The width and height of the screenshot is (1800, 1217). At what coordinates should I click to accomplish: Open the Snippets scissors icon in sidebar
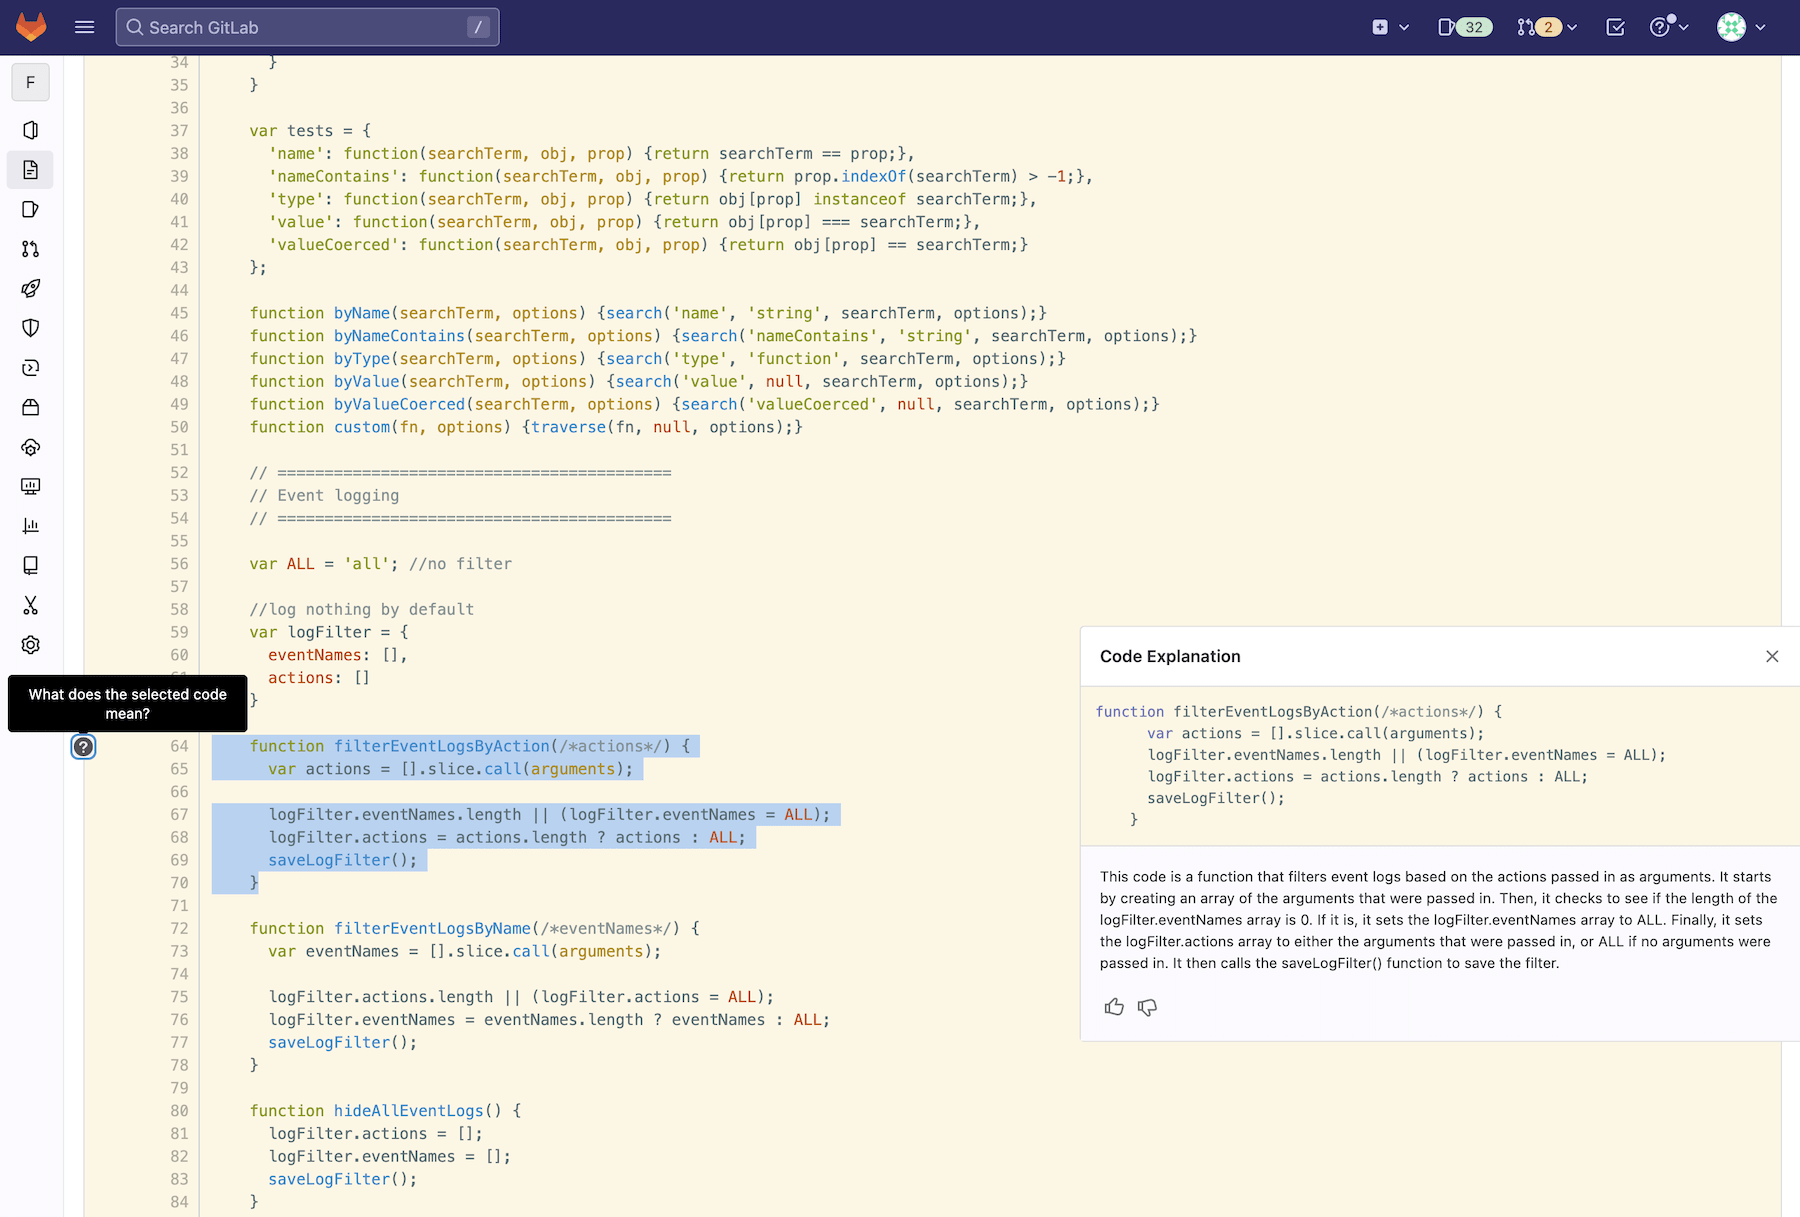click(x=30, y=606)
